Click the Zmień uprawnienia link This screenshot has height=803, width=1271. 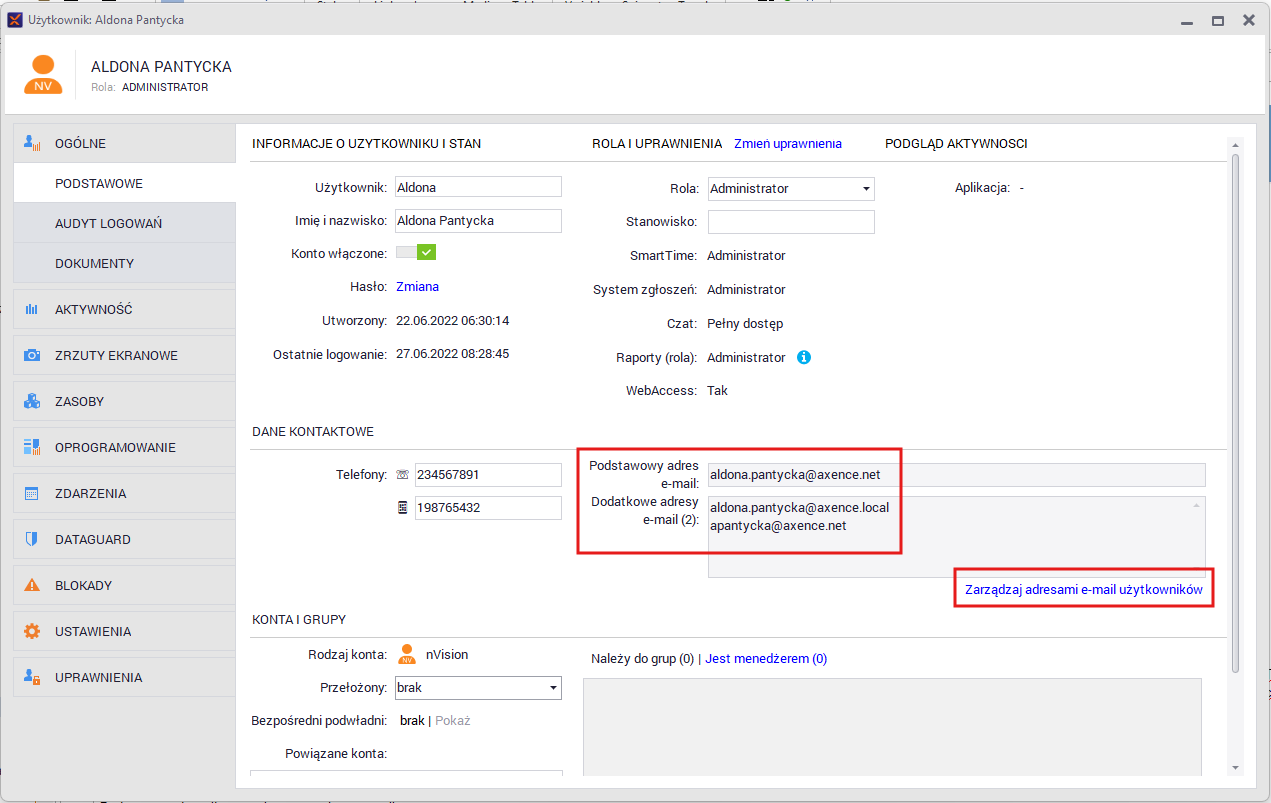[x=788, y=144]
